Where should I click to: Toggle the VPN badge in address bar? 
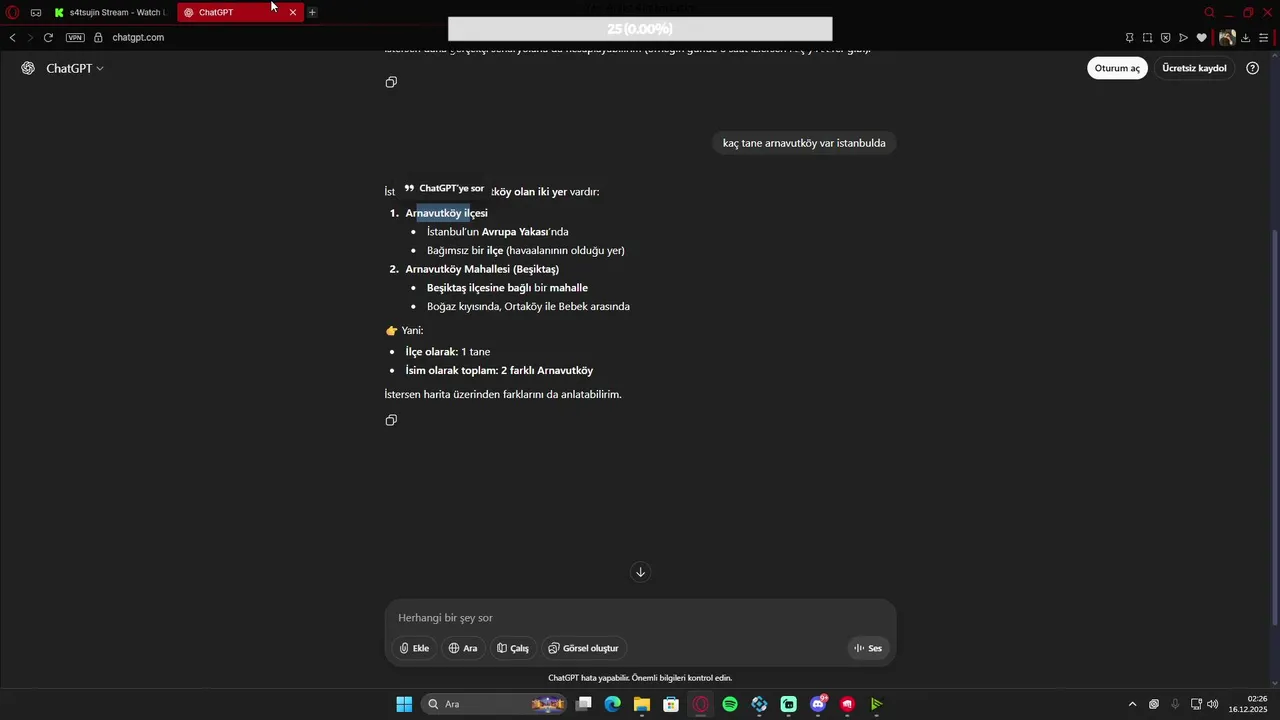coord(75,37)
